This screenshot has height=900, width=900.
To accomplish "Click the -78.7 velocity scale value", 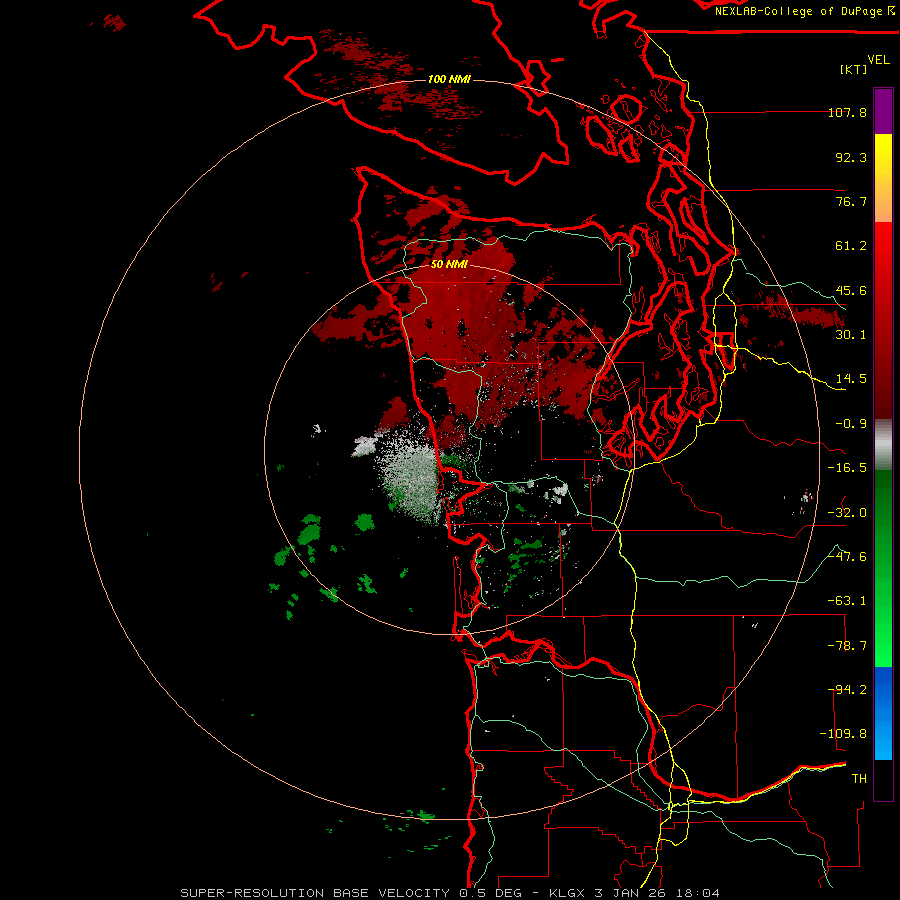I will 847,646.
